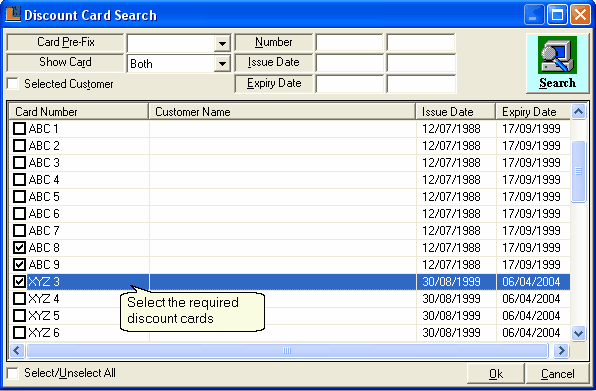Sort by the Issue Date column header

coord(456,112)
